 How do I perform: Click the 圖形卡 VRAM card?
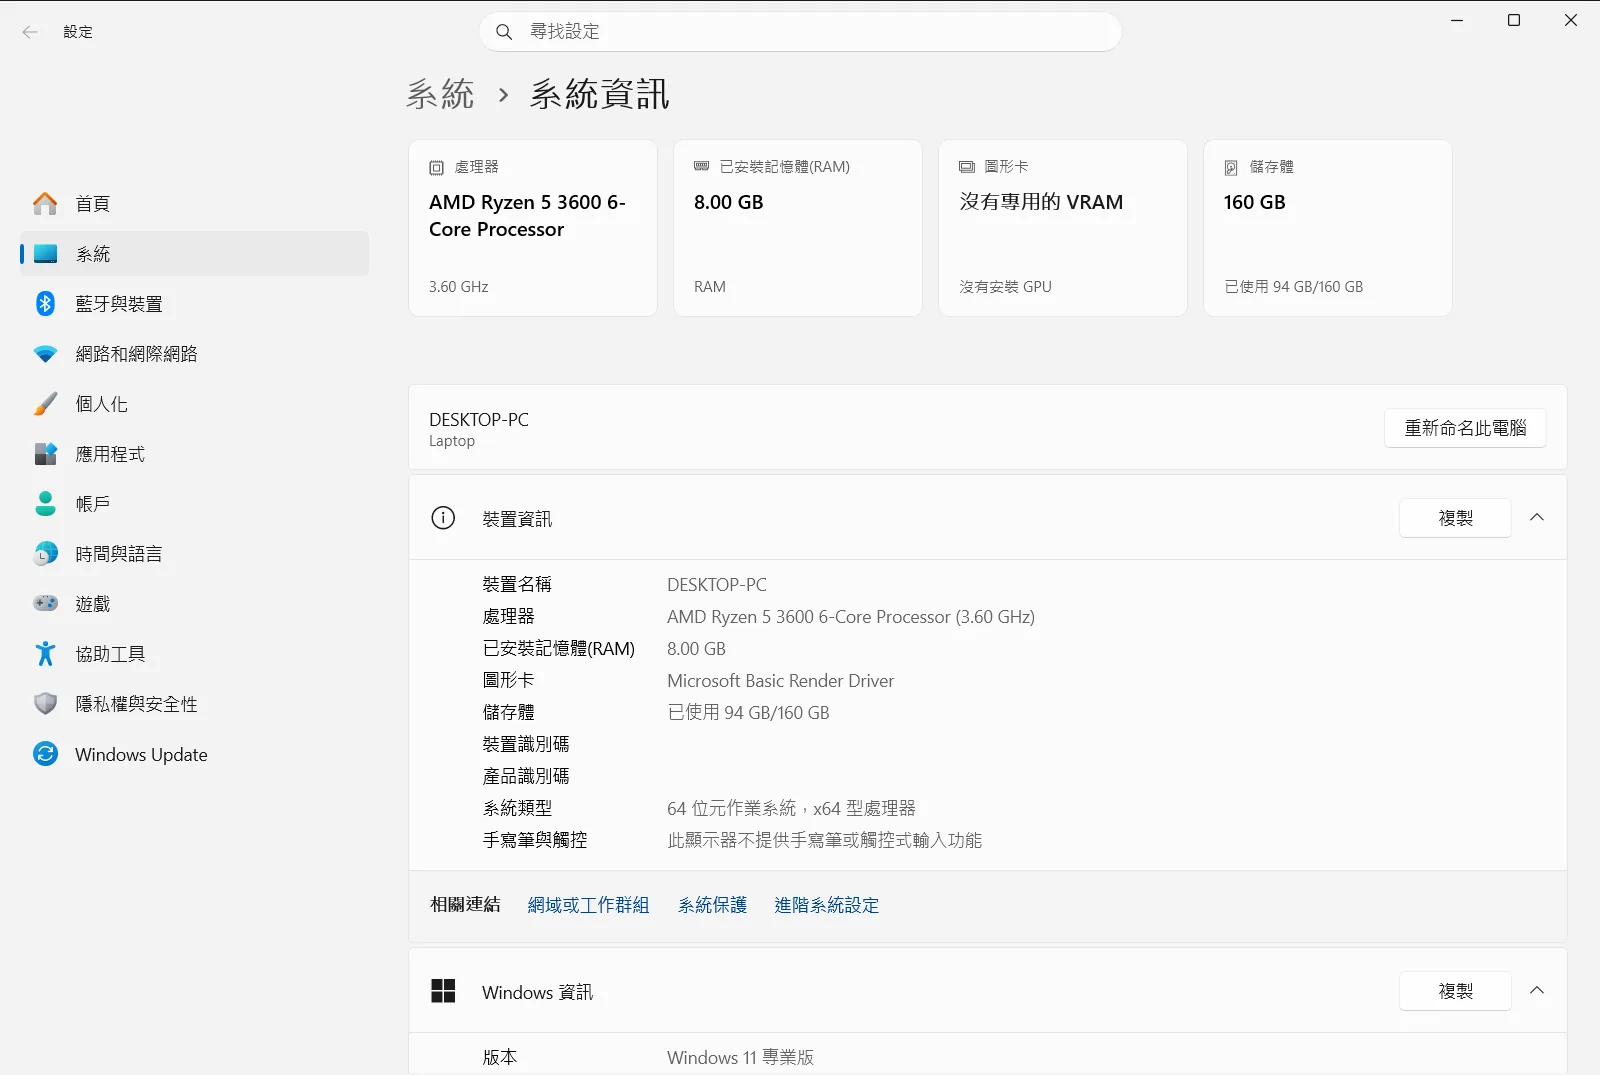point(1063,228)
